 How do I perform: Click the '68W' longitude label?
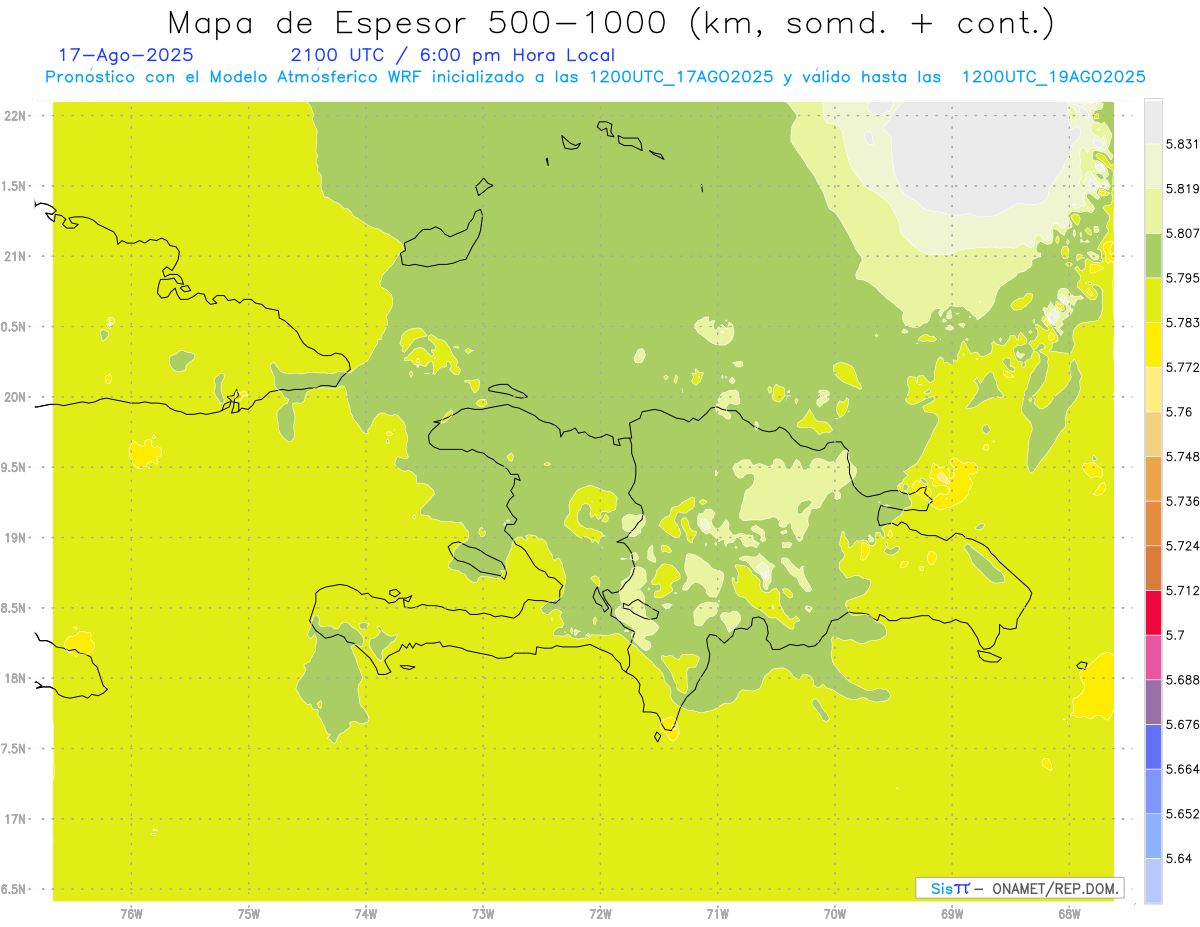tap(1068, 914)
